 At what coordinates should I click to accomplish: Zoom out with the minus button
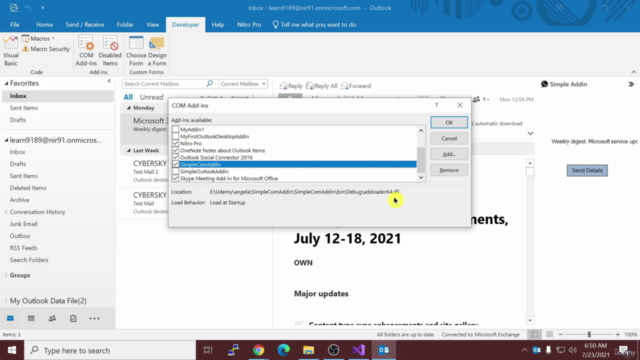click(561, 334)
